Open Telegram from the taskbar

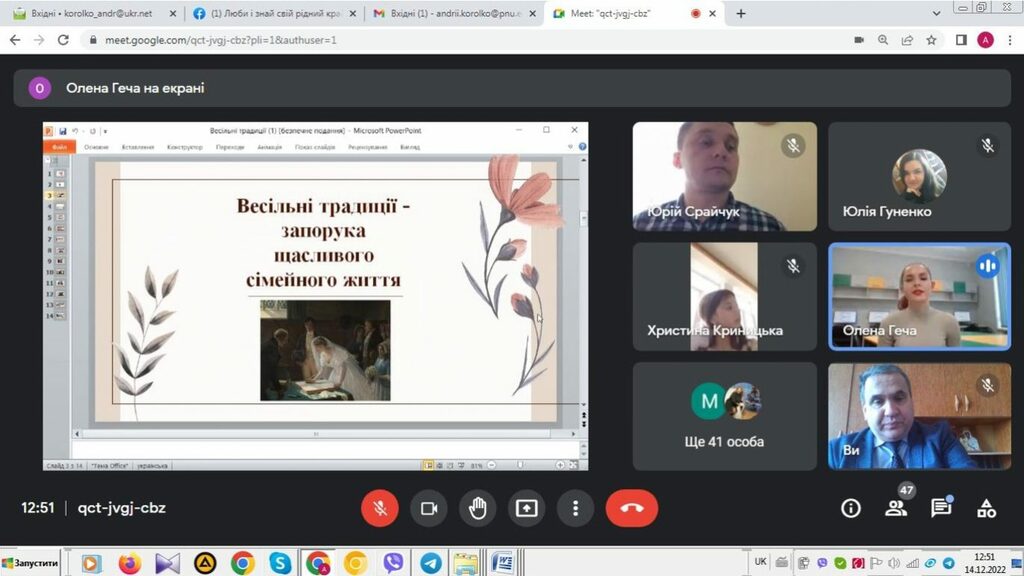430,564
